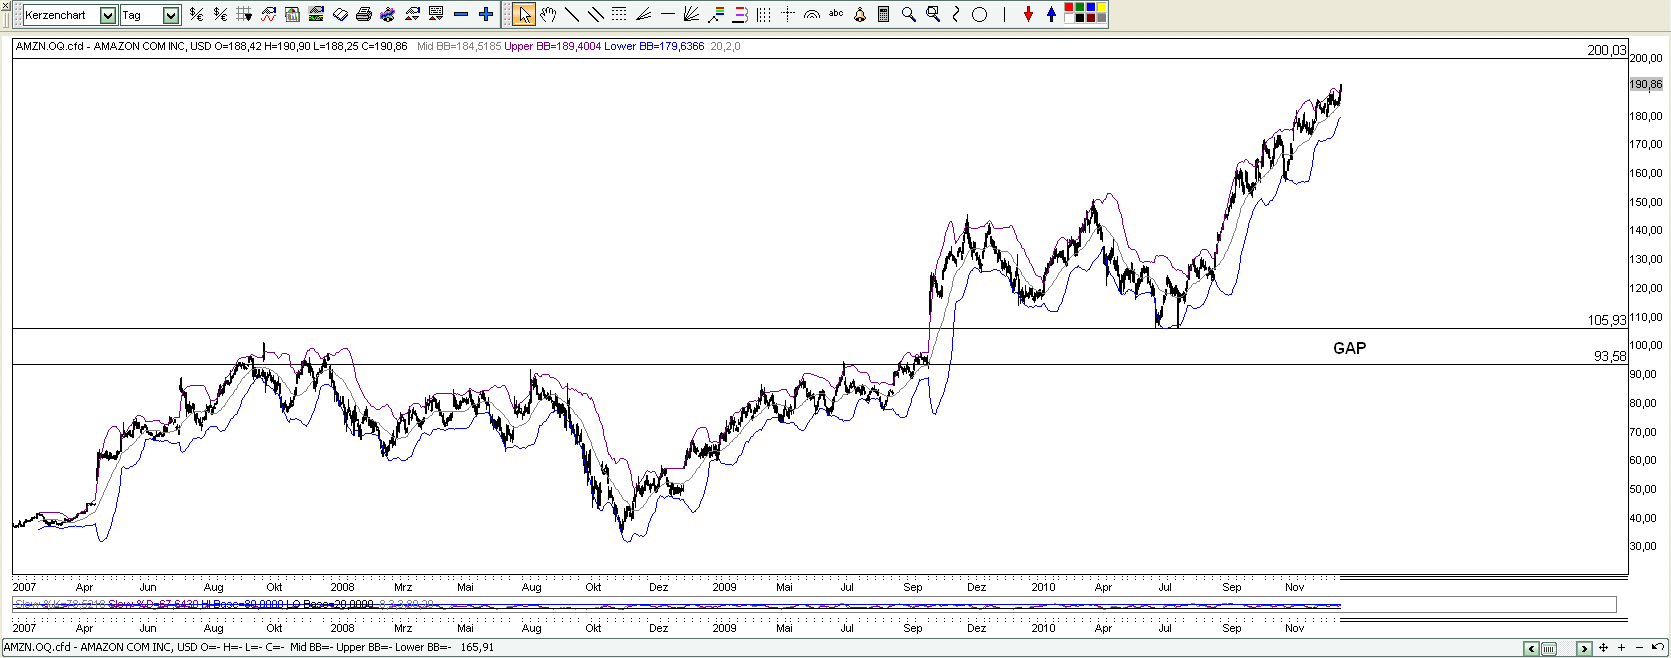Select the arrow pointer tool
Image resolution: width=1671 pixels, height=658 pixels.
tap(524, 14)
